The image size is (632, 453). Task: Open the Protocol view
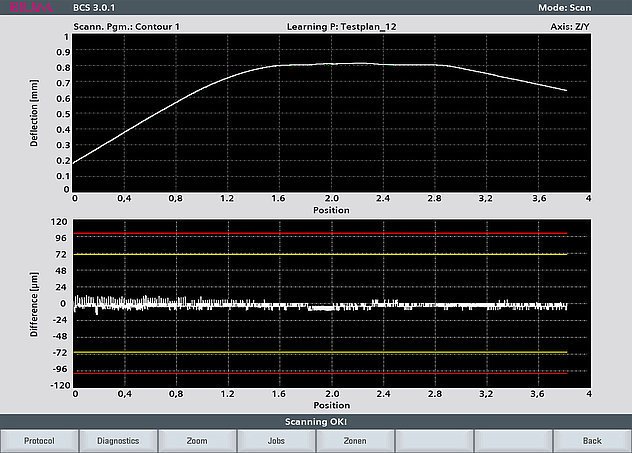click(39, 440)
